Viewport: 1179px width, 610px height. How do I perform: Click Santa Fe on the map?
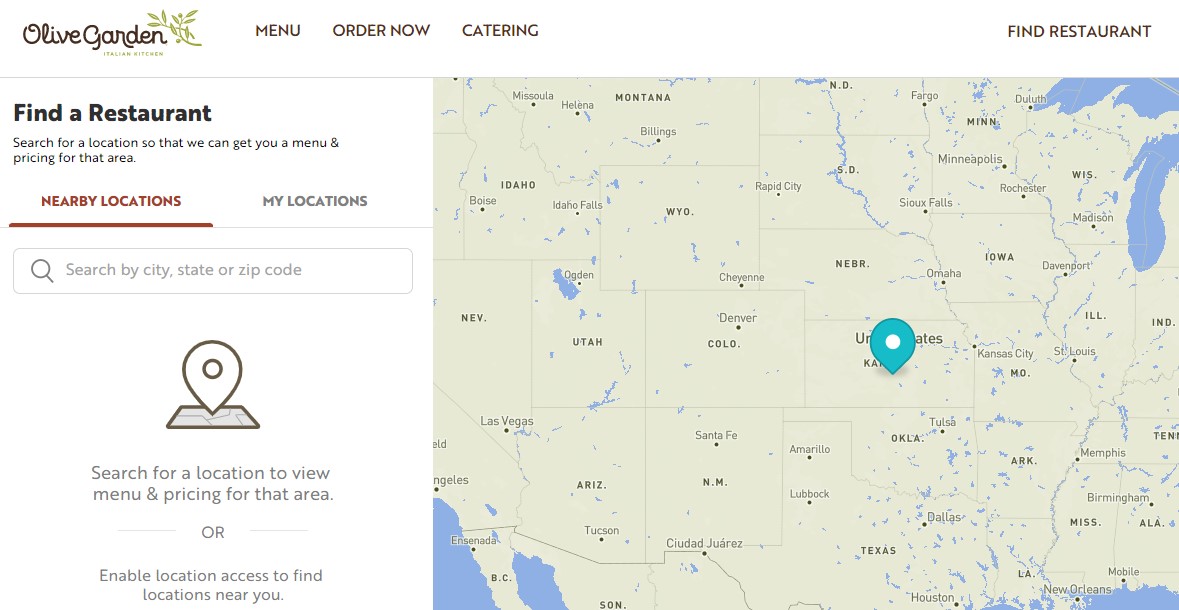[x=716, y=436]
